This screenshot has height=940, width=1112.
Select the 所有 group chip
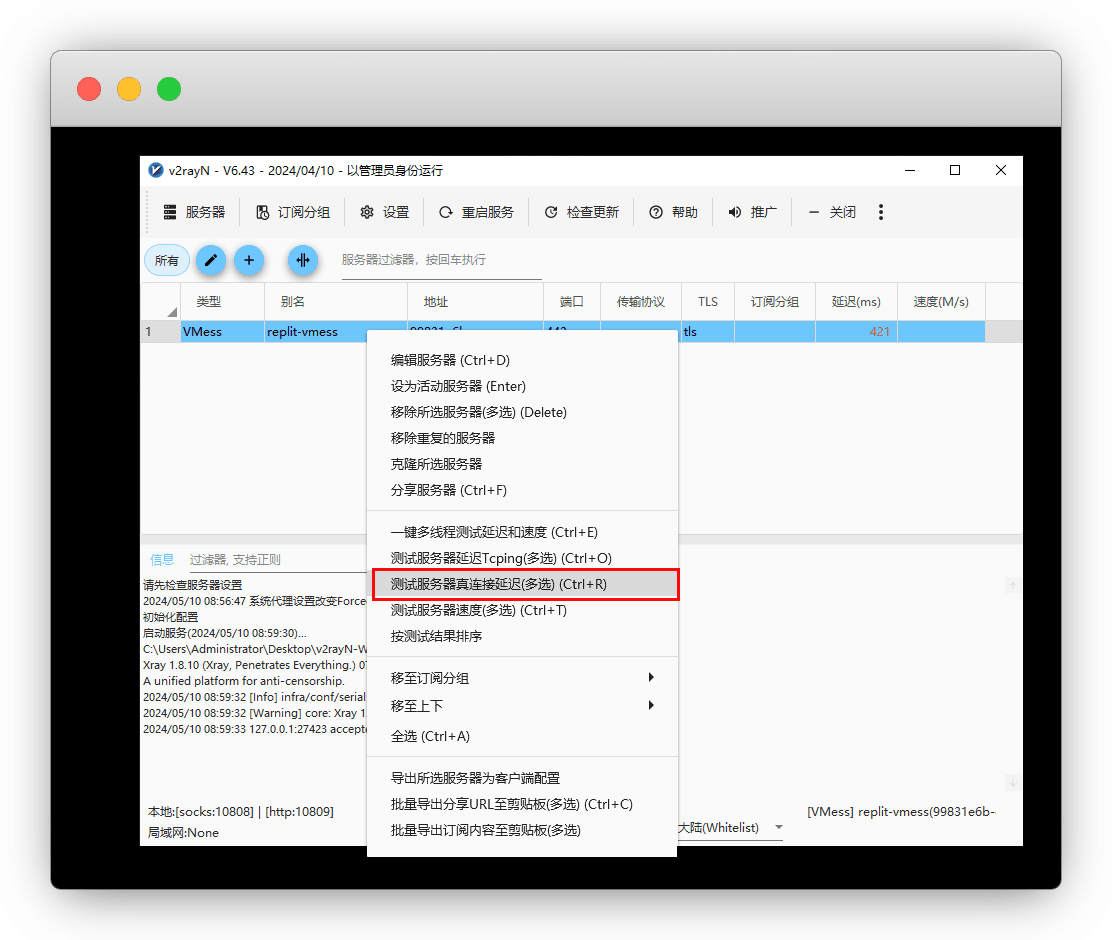pos(167,260)
